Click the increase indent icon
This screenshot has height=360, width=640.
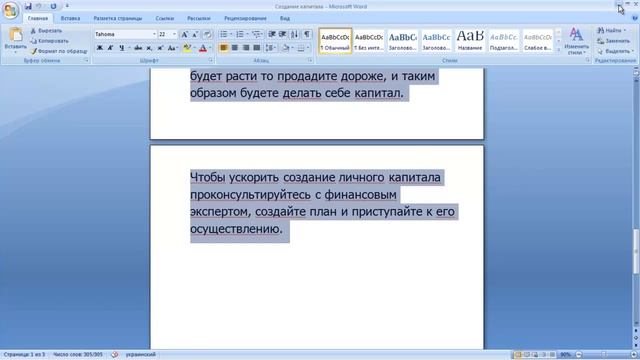click(x=282, y=34)
